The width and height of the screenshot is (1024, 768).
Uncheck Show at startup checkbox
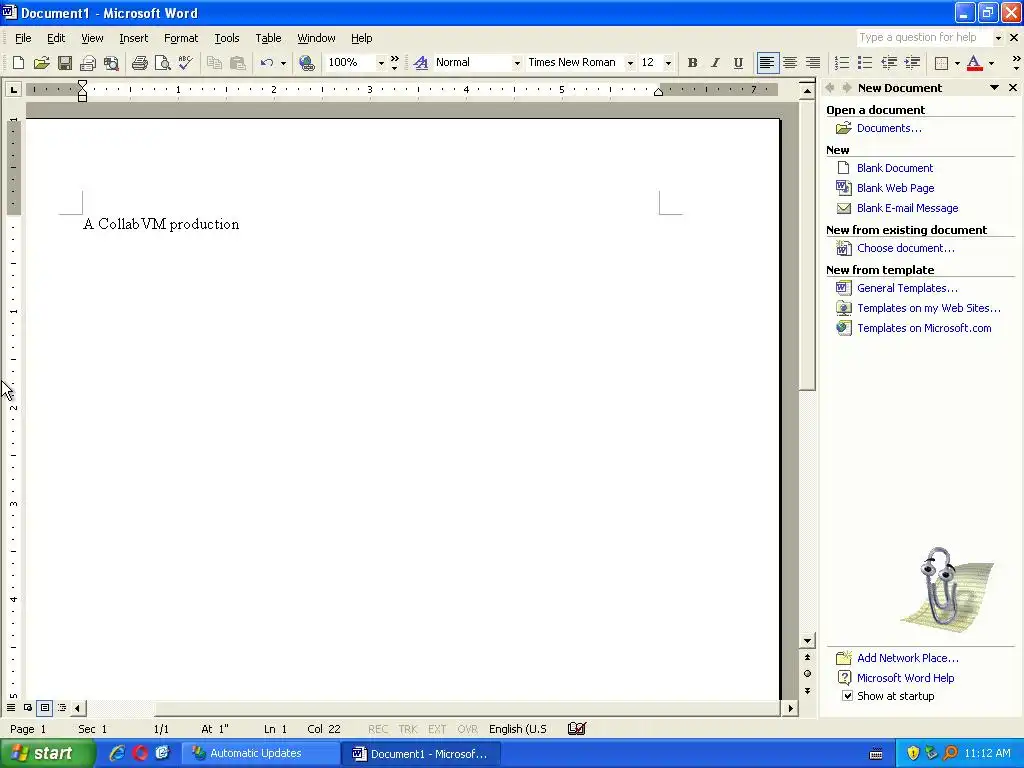click(847, 696)
